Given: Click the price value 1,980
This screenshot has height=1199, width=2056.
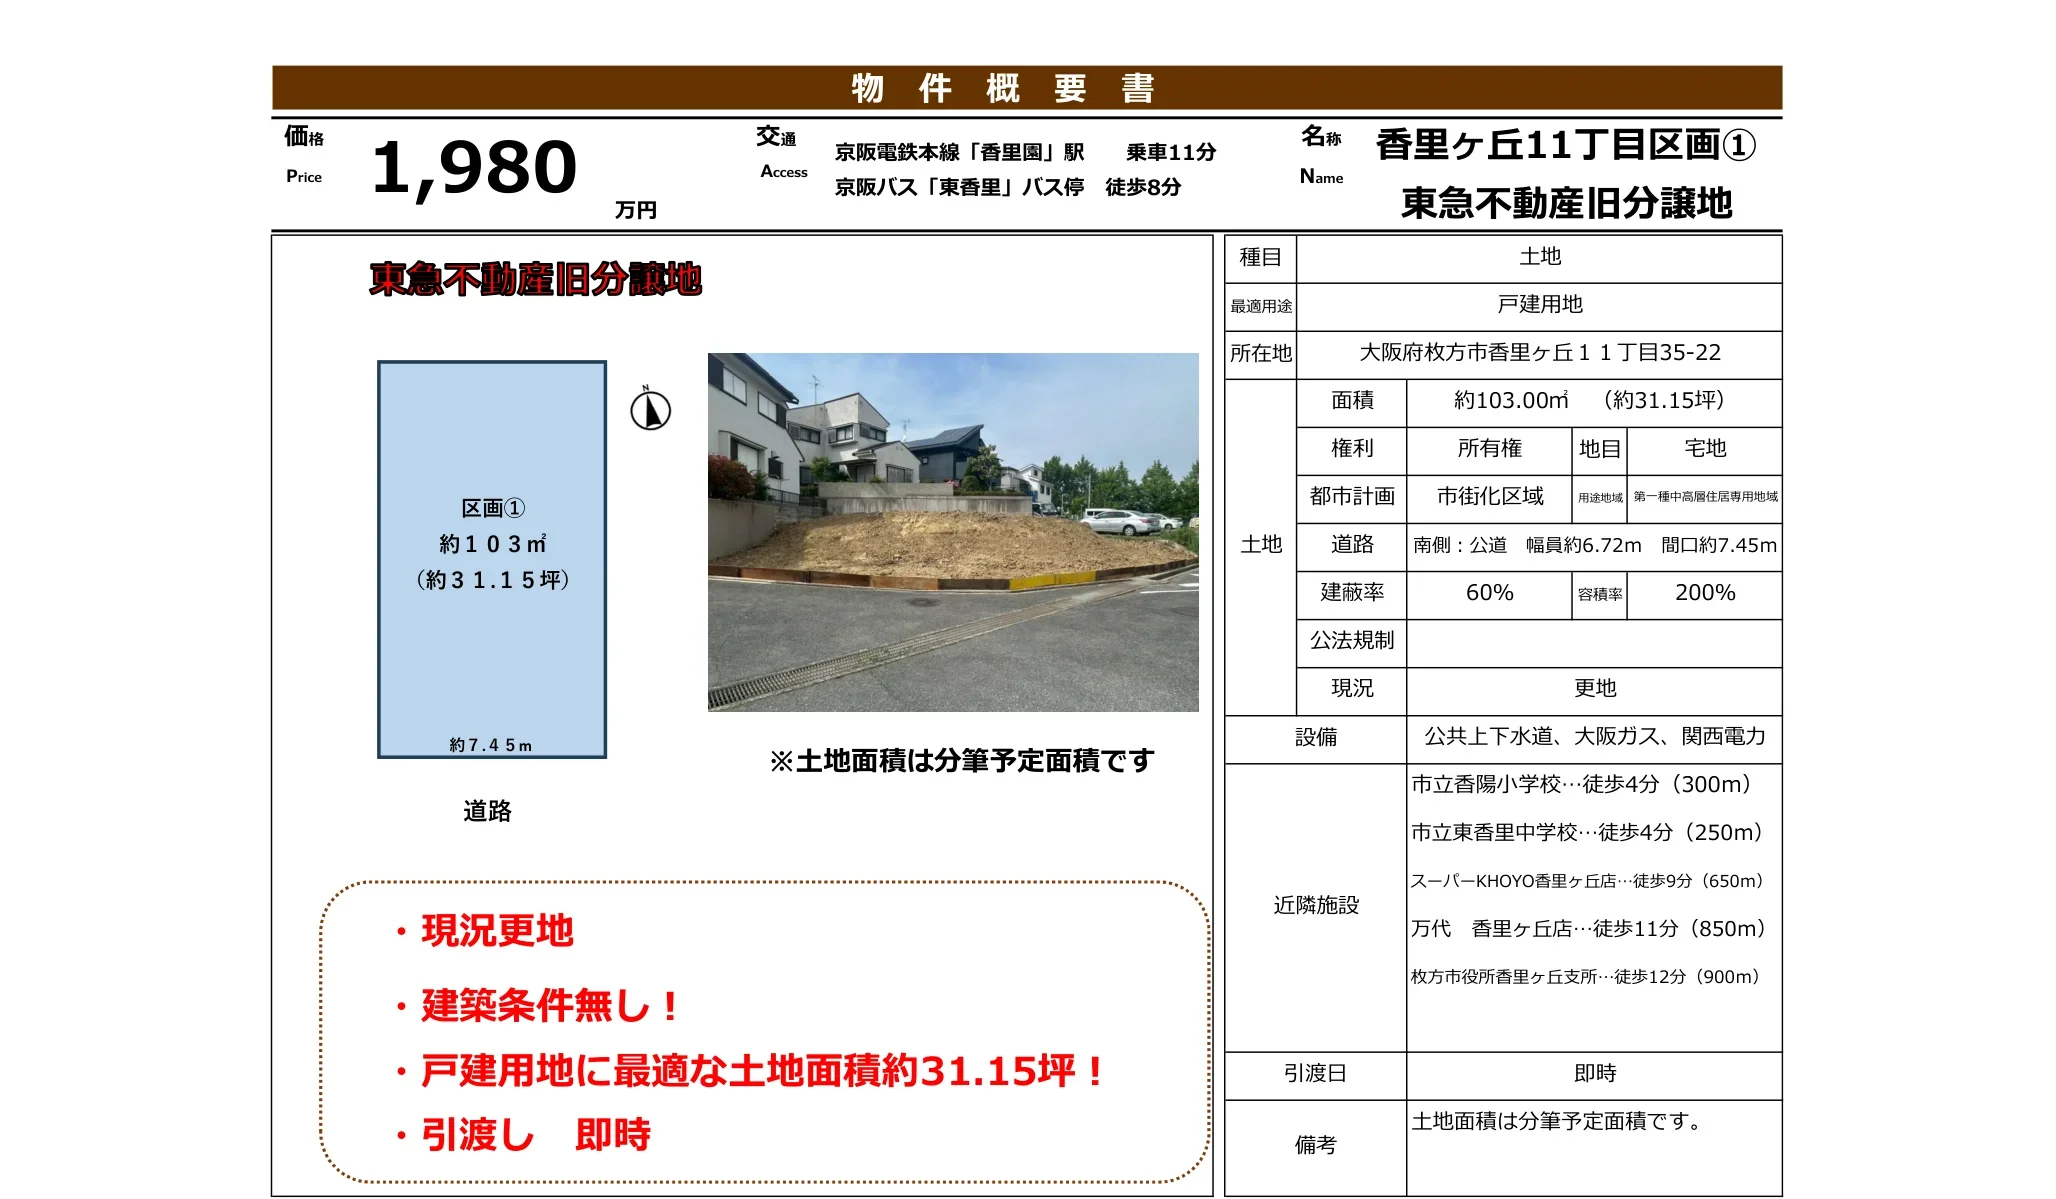Looking at the screenshot, I should click(474, 167).
